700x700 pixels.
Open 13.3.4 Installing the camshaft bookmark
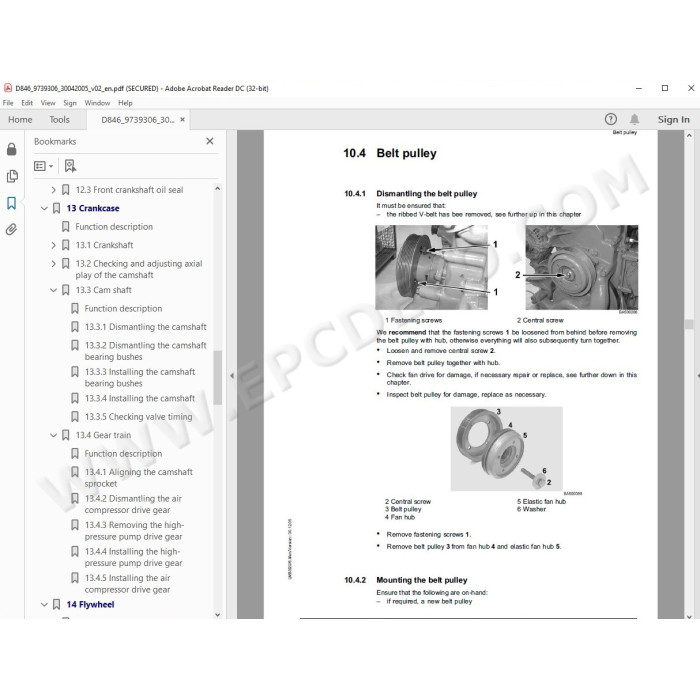140,398
